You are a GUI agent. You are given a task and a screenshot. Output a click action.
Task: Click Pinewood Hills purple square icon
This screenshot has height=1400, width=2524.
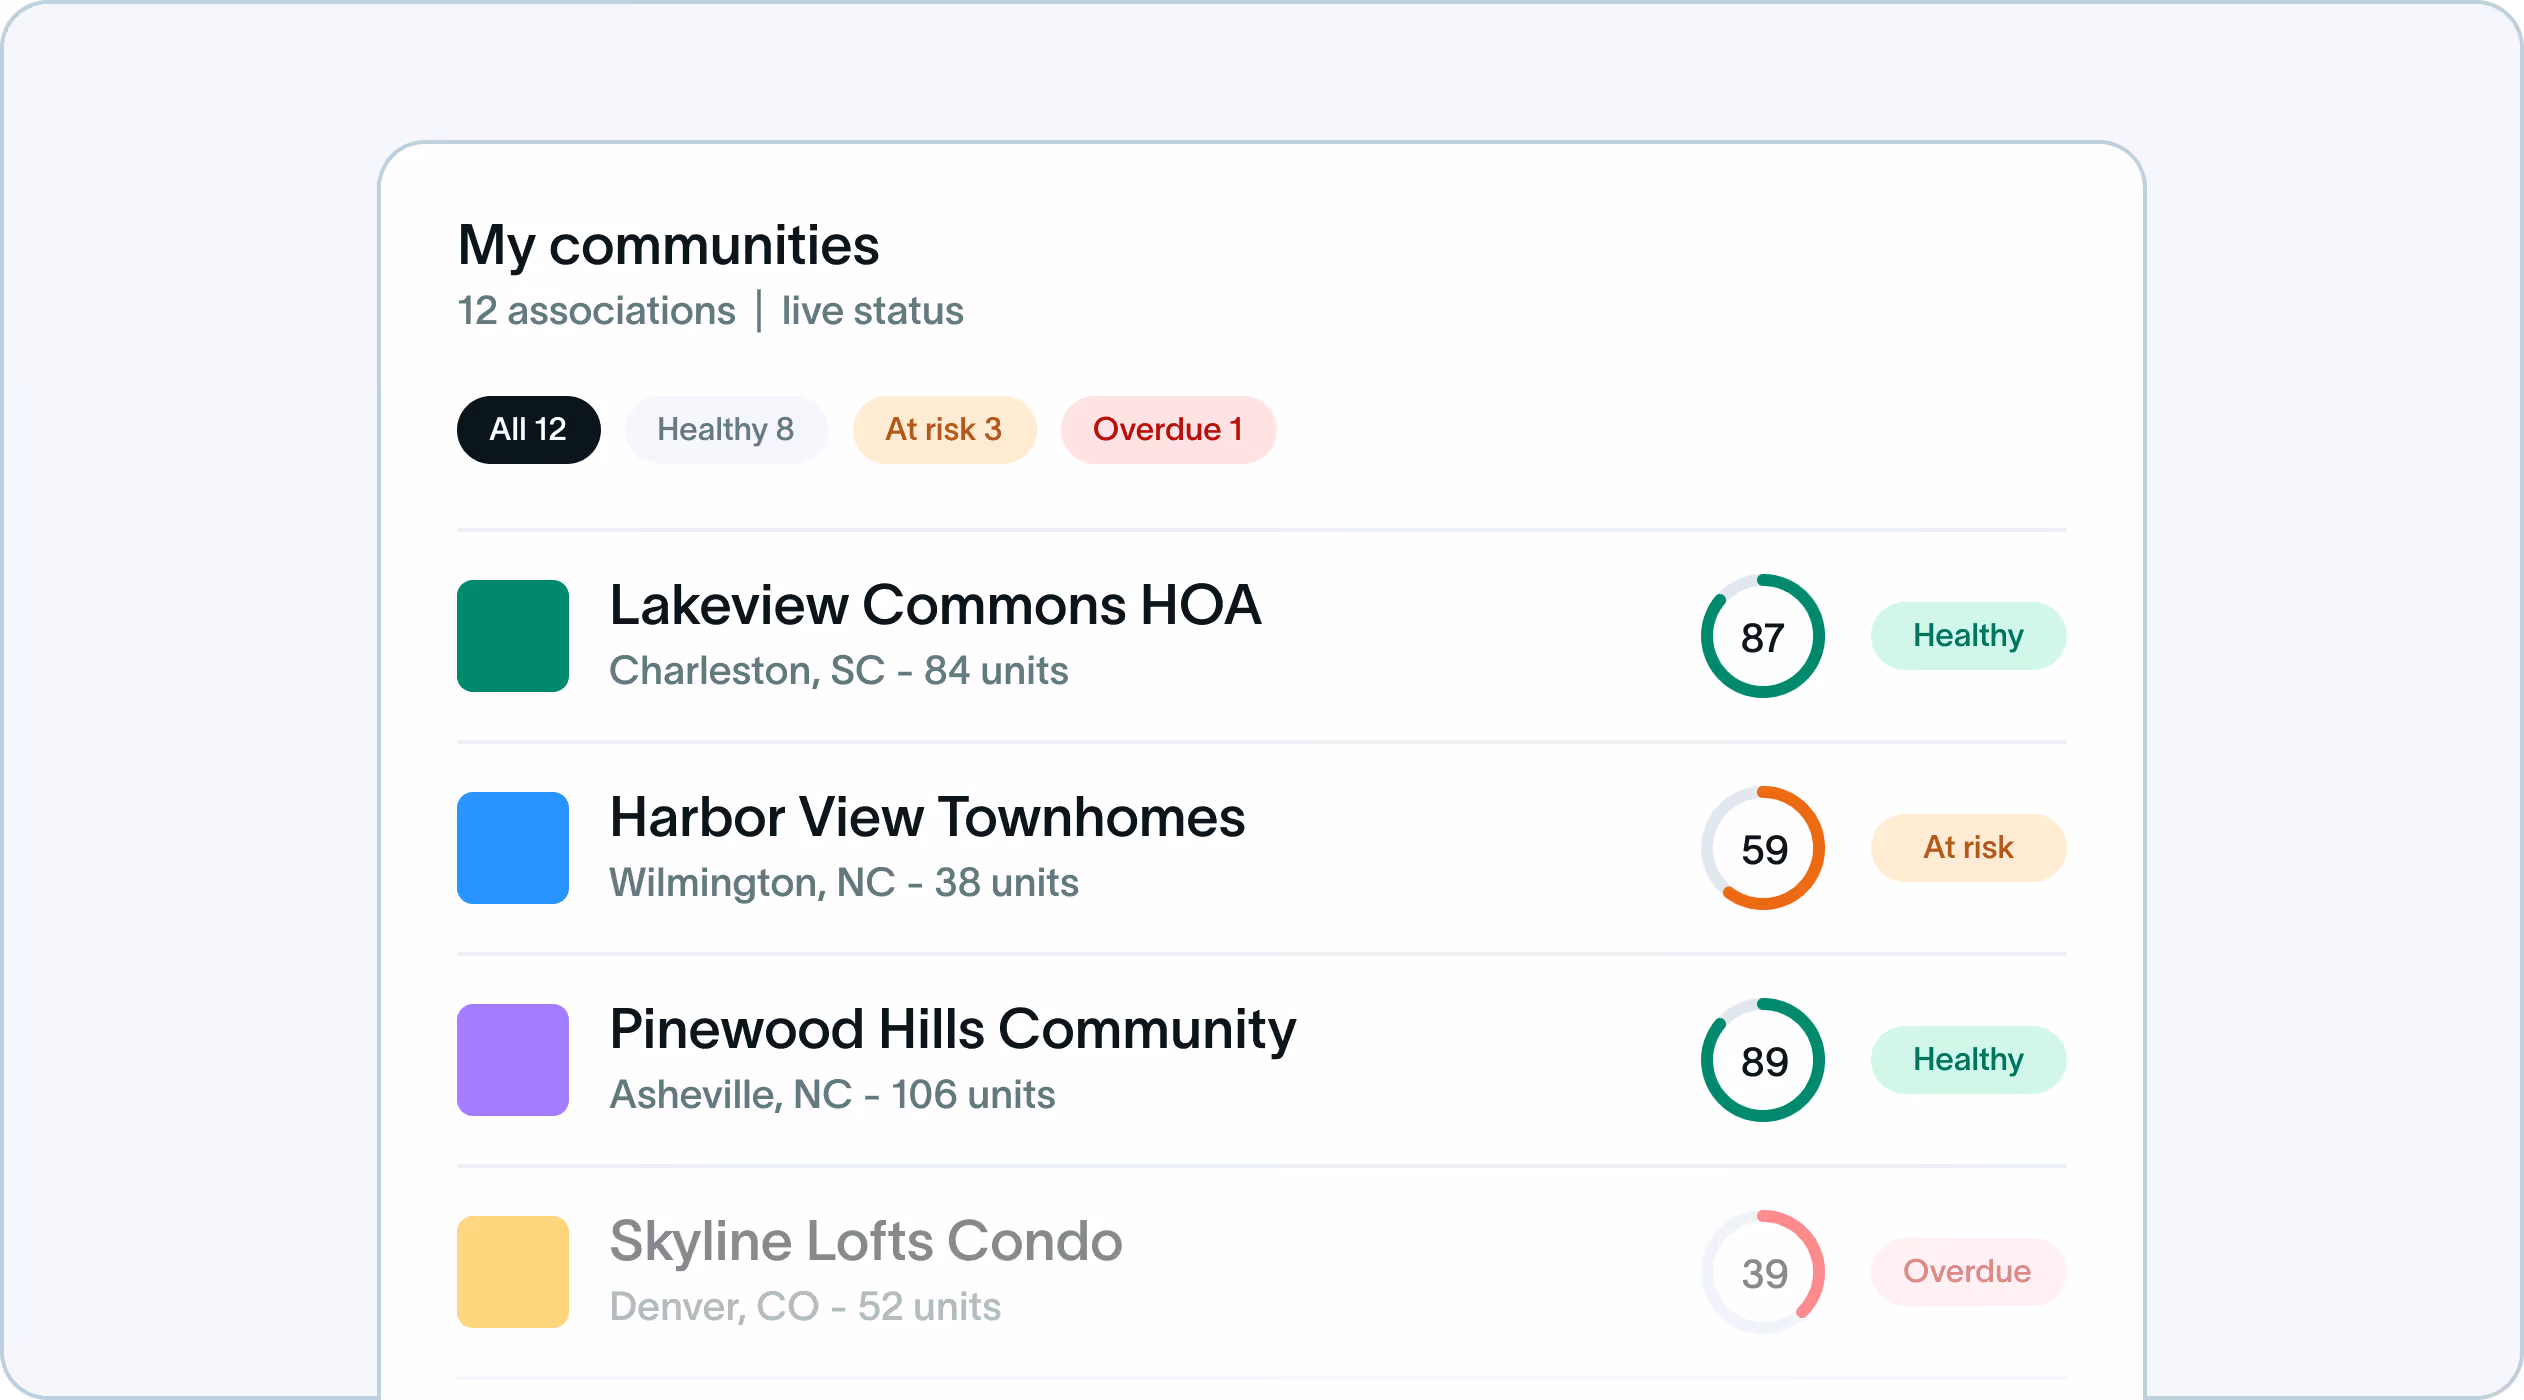(512, 1060)
